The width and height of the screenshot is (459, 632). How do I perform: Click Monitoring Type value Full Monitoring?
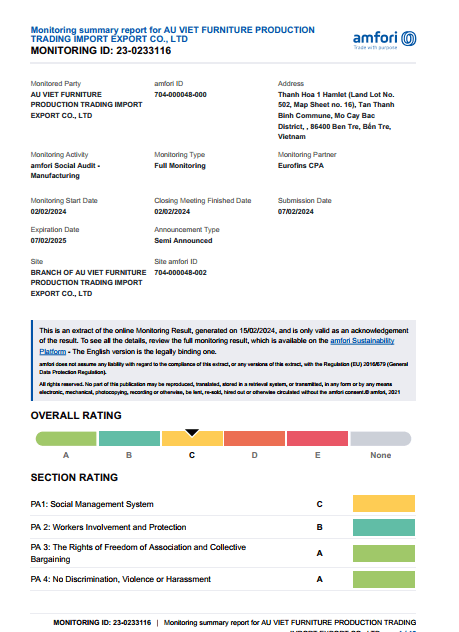180,166
